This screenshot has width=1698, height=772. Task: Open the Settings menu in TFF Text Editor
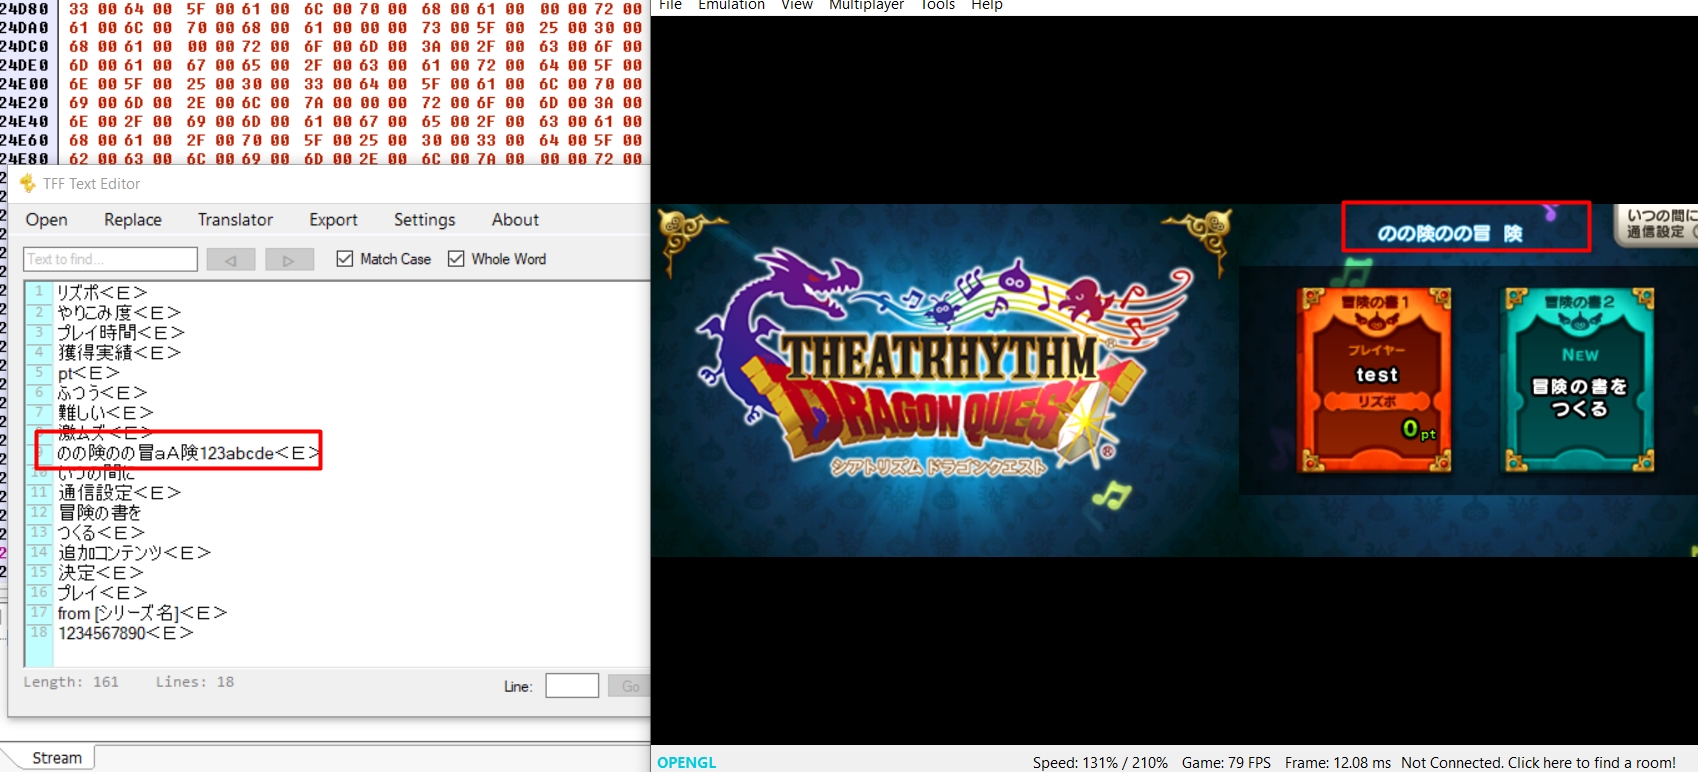424,220
